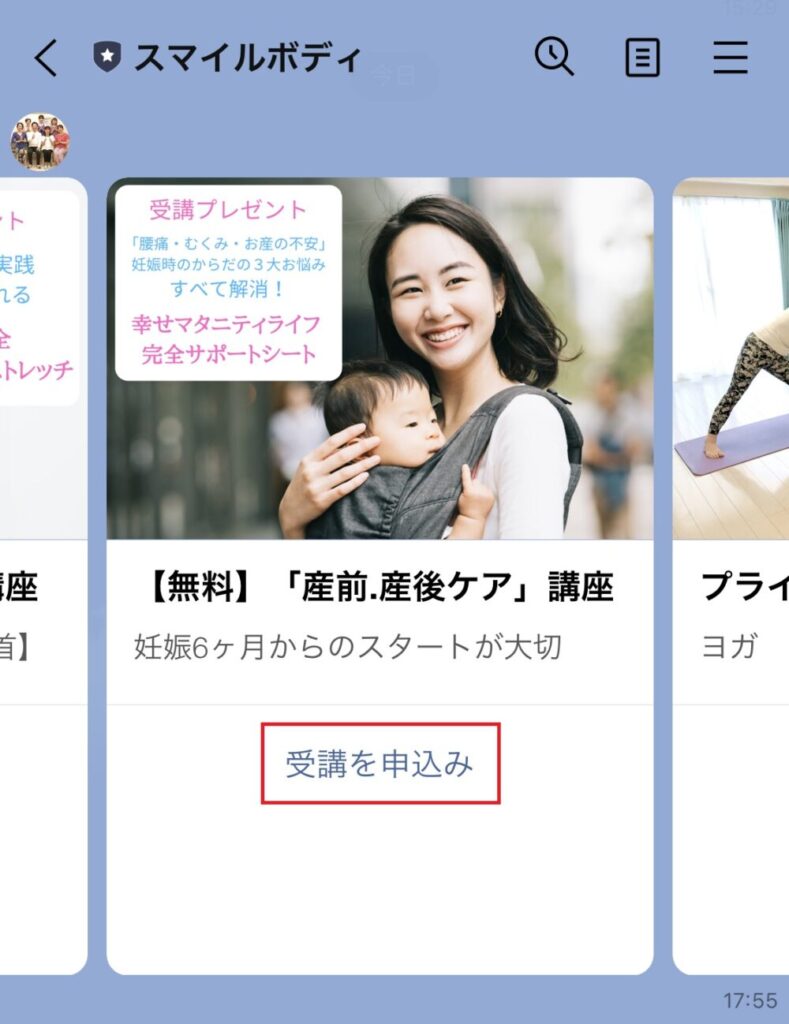Open the notes list icon
Image resolution: width=789 pixels, height=1024 pixels.
[x=642, y=57]
